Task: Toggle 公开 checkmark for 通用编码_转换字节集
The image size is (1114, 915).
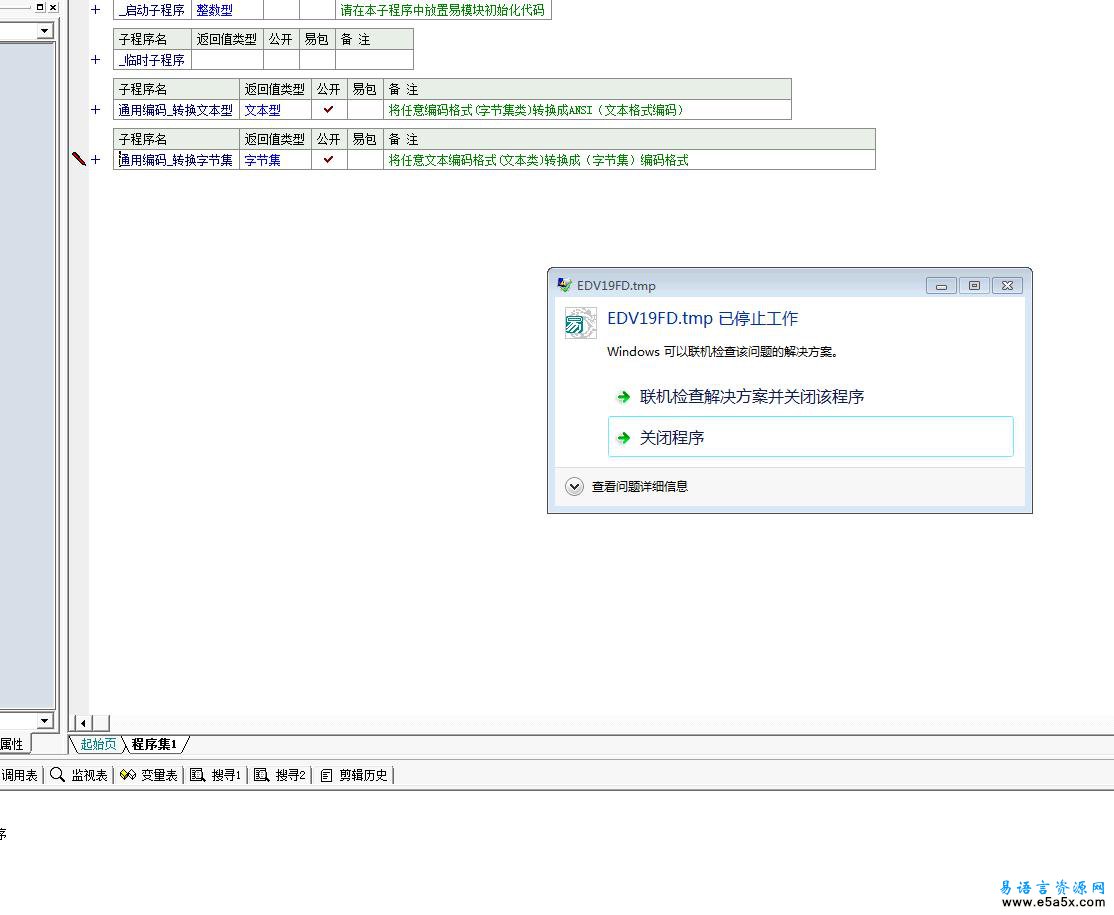Action: (x=328, y=160)
